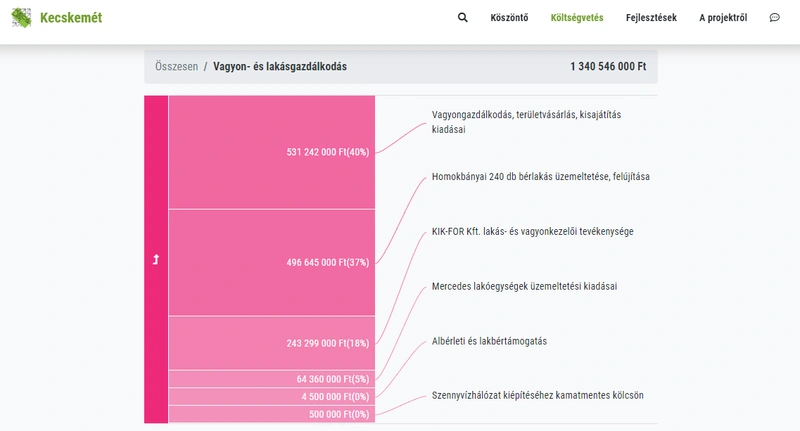Image resolution: width=800 pixels, height=431 pixels.
Task: Open the chat bubble feedback icon
Action: (x=774, y=17)
